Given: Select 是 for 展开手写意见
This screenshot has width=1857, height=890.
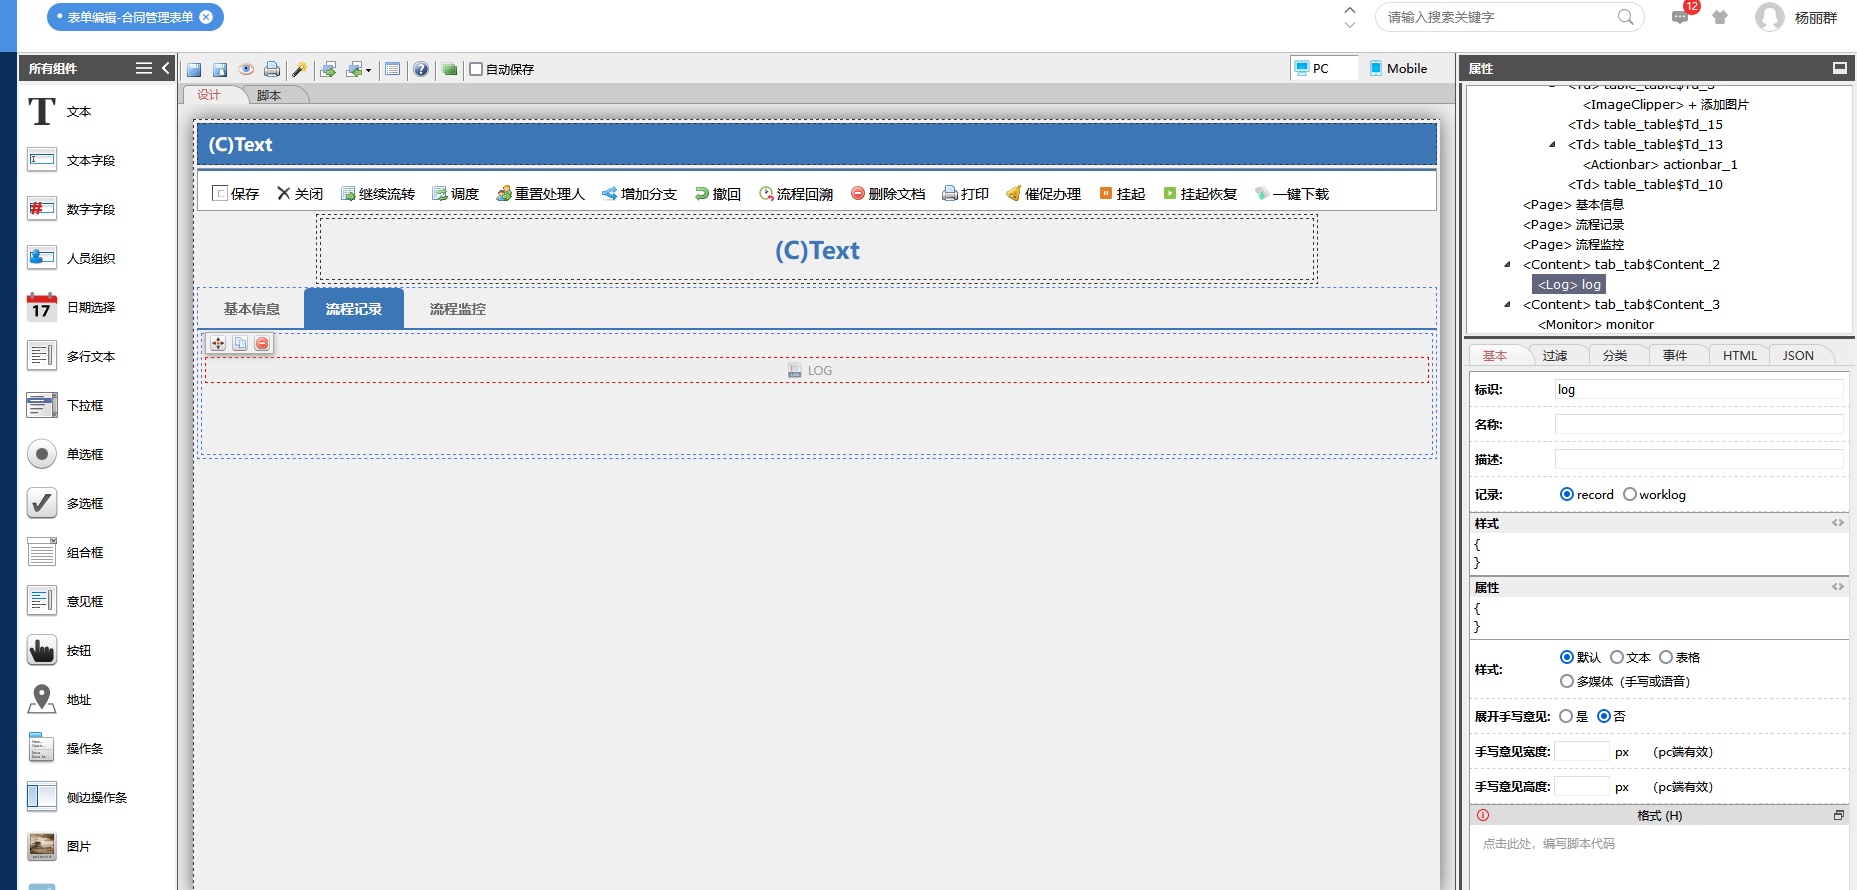Looking at the screenshot, I should point(1566,716).
